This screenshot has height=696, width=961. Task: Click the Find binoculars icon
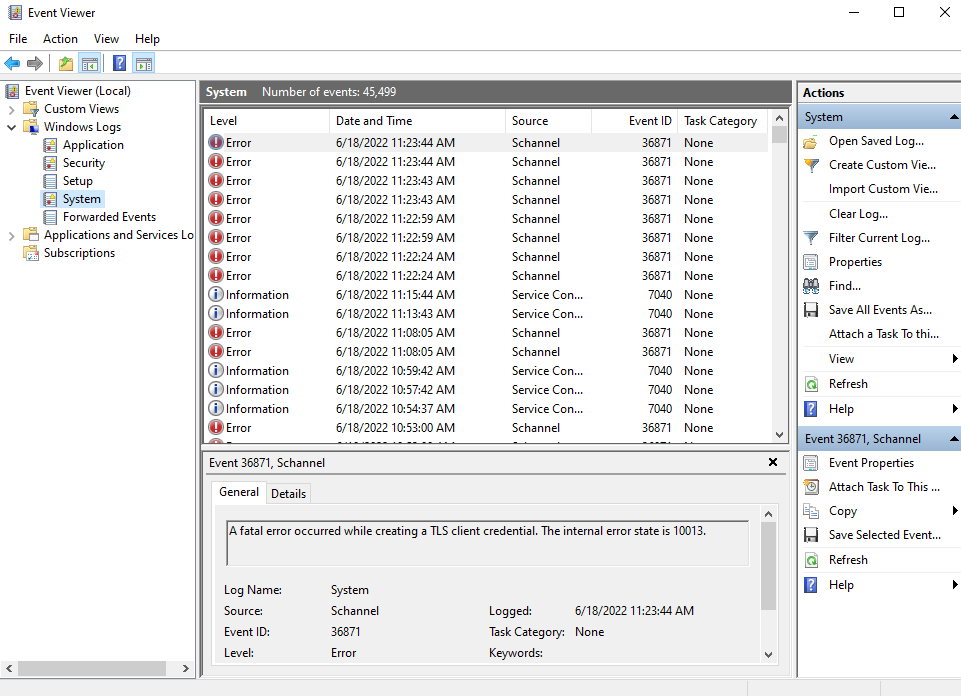(811, 286)
